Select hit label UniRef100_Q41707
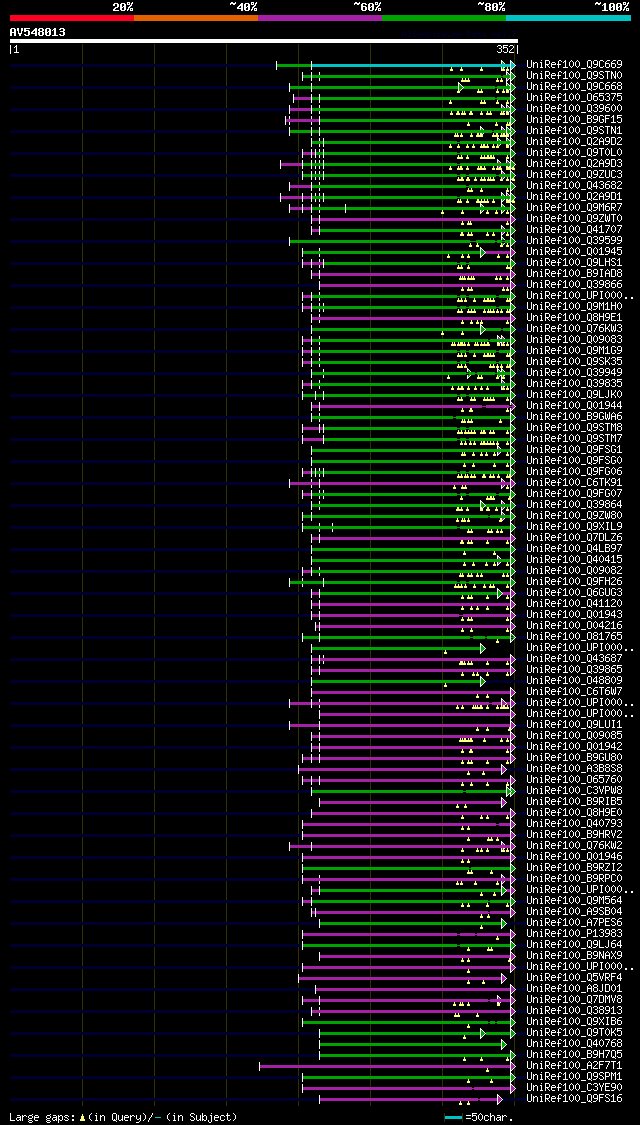This screenshot has height=1125, width=640. (574, 230)
